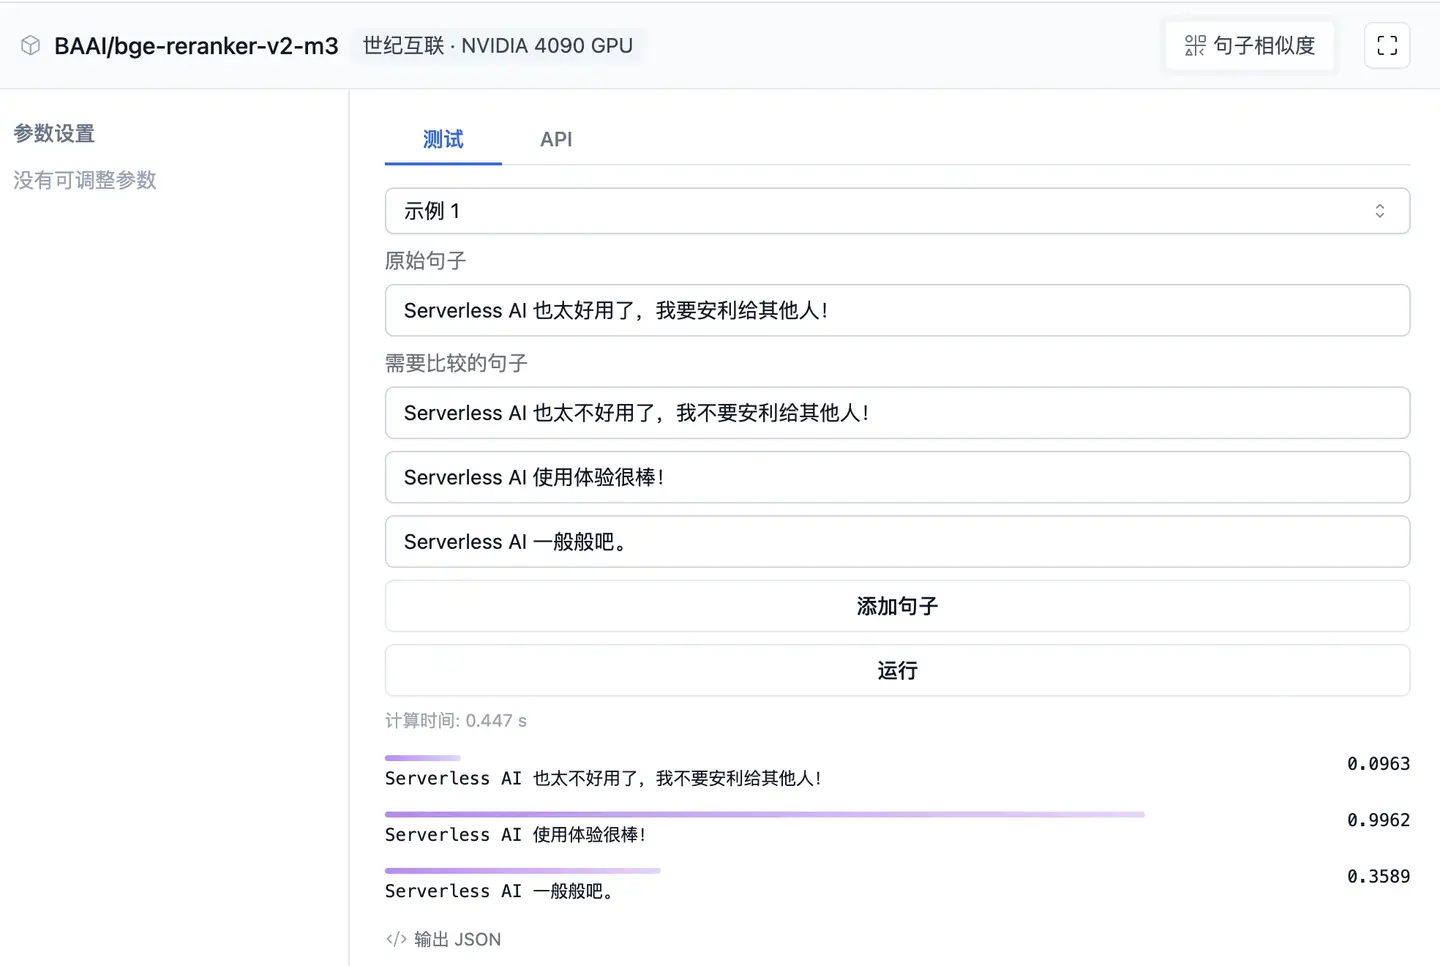
Task: Select the 测试 tab
Action: (x=443, y=139)
